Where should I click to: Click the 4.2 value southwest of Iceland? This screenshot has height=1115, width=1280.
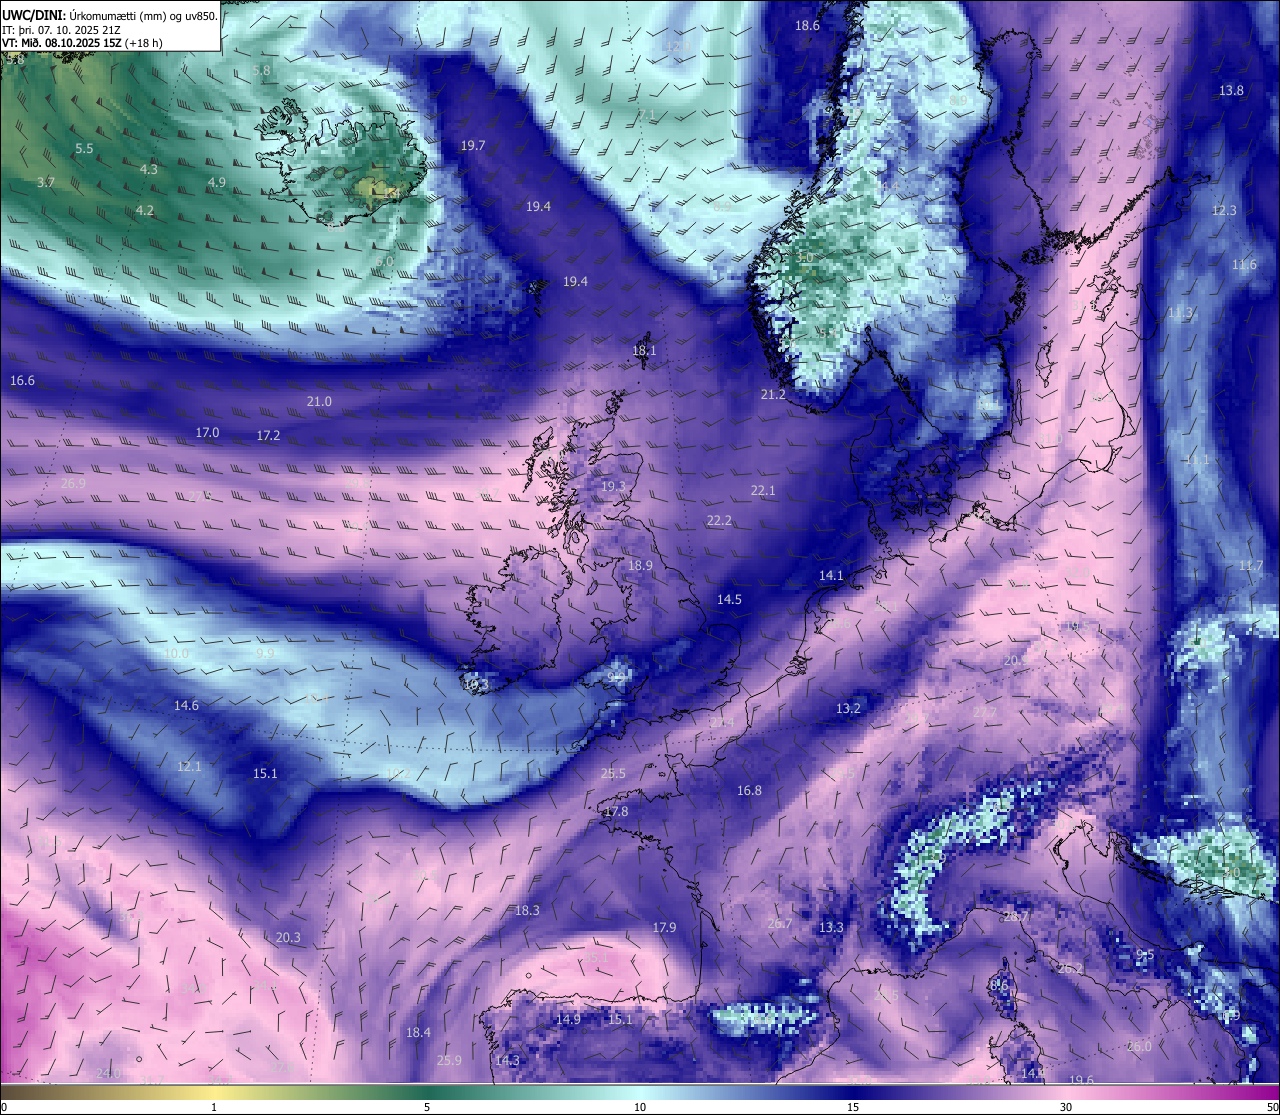pos(145,211)
